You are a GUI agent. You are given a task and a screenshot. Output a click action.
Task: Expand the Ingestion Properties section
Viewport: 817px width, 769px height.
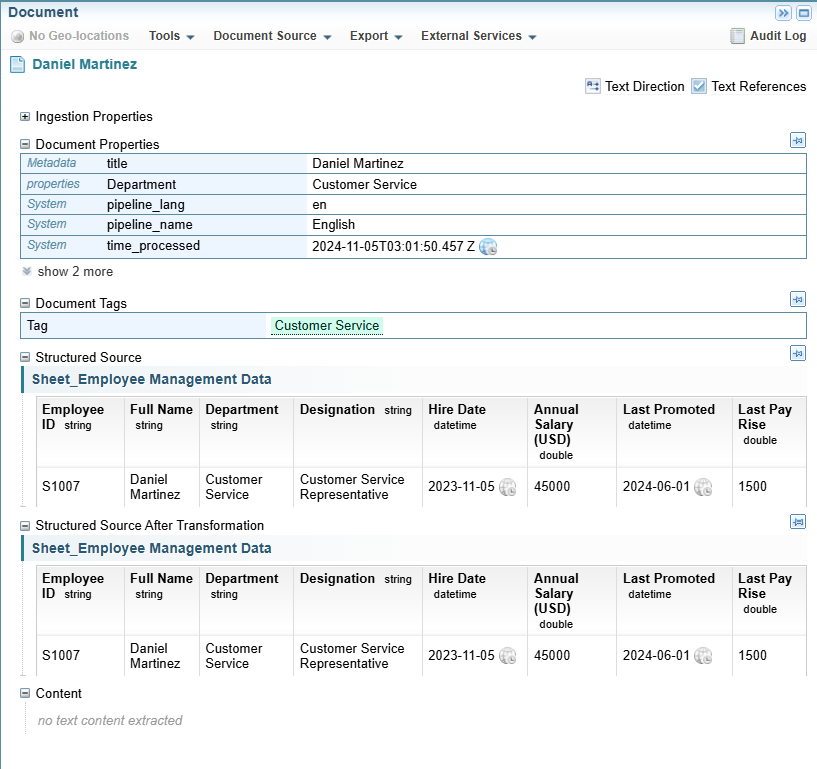(x=25, y=117)
